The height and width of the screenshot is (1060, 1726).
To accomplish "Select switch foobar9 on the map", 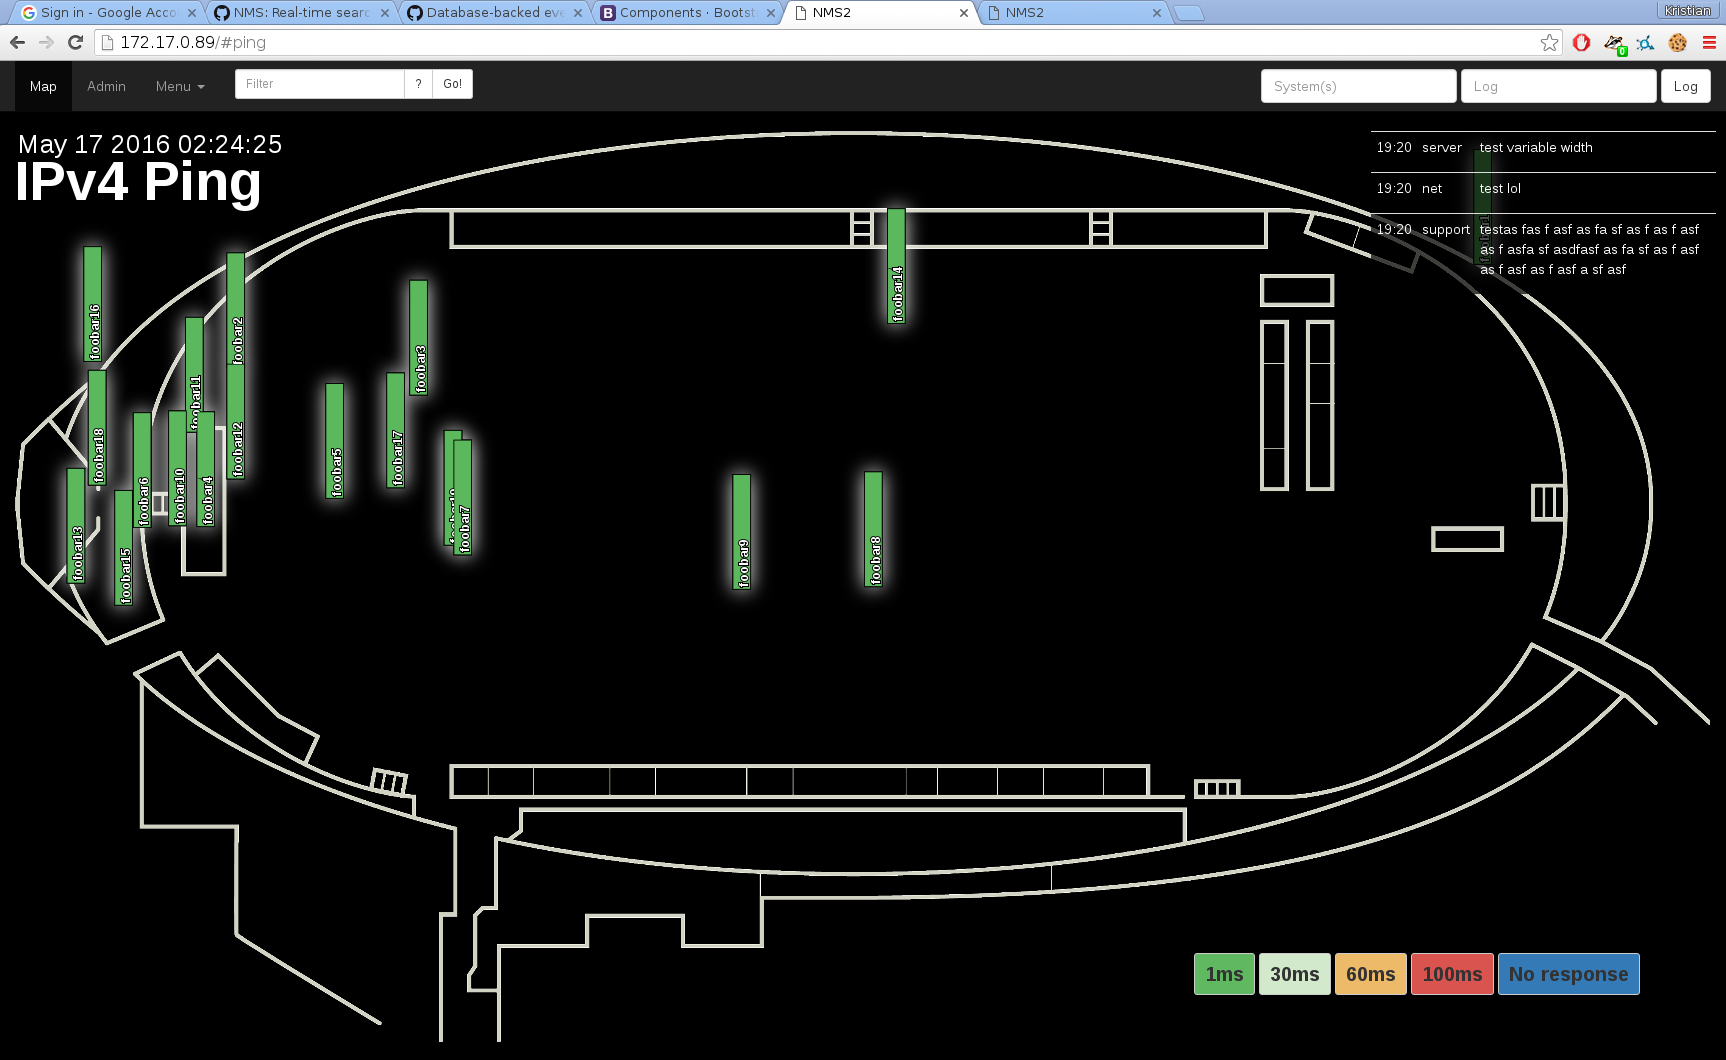I will click(x=742, y=532).
